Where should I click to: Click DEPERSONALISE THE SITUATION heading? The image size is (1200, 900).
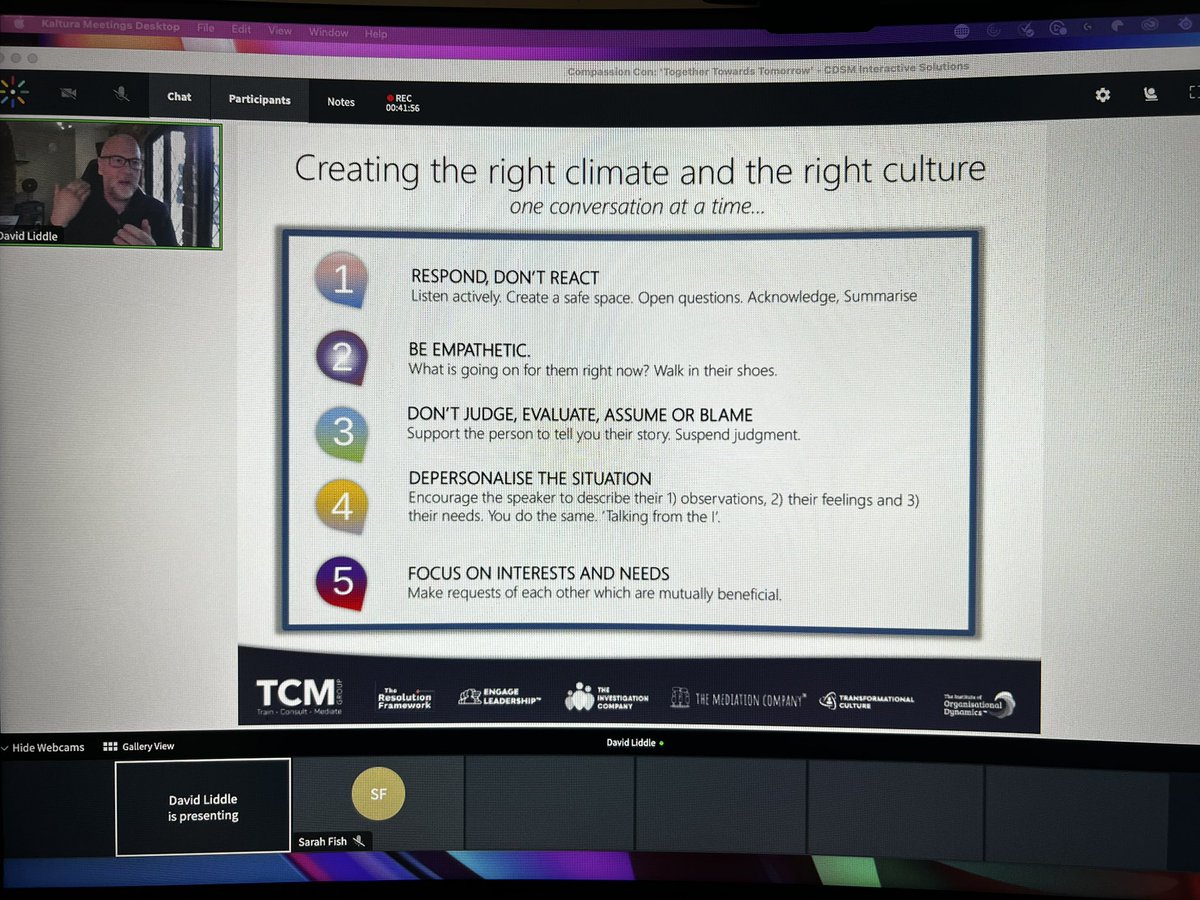pyautogui.click(x=529, y=478)
